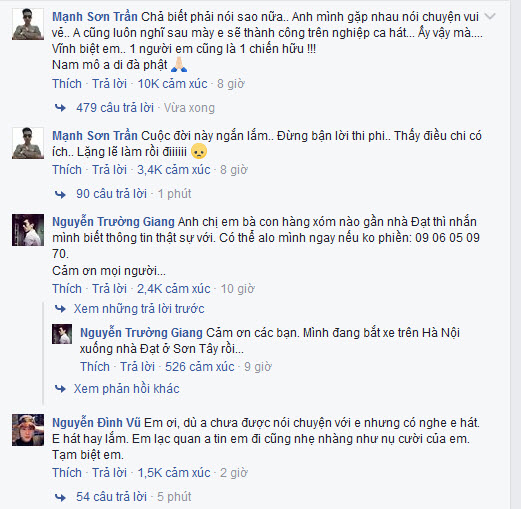Click the reply arrow icon beside 90 câu trả lời
Screen dimensions: 521x509
pos(60,194)
